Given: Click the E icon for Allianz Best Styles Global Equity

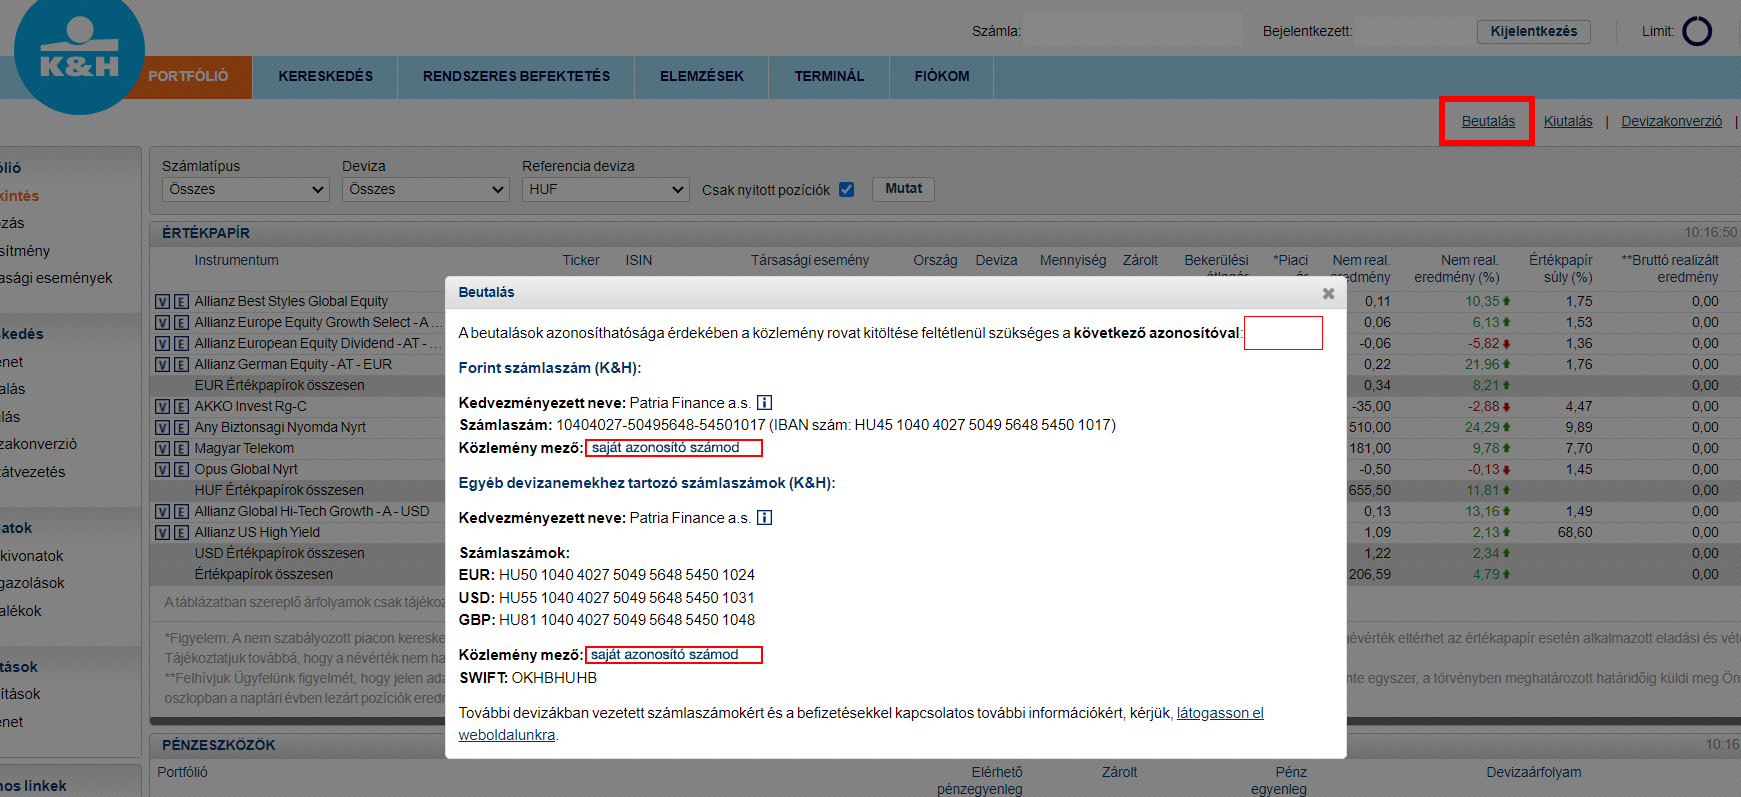Looking at the screenshot, I should 181,301.
